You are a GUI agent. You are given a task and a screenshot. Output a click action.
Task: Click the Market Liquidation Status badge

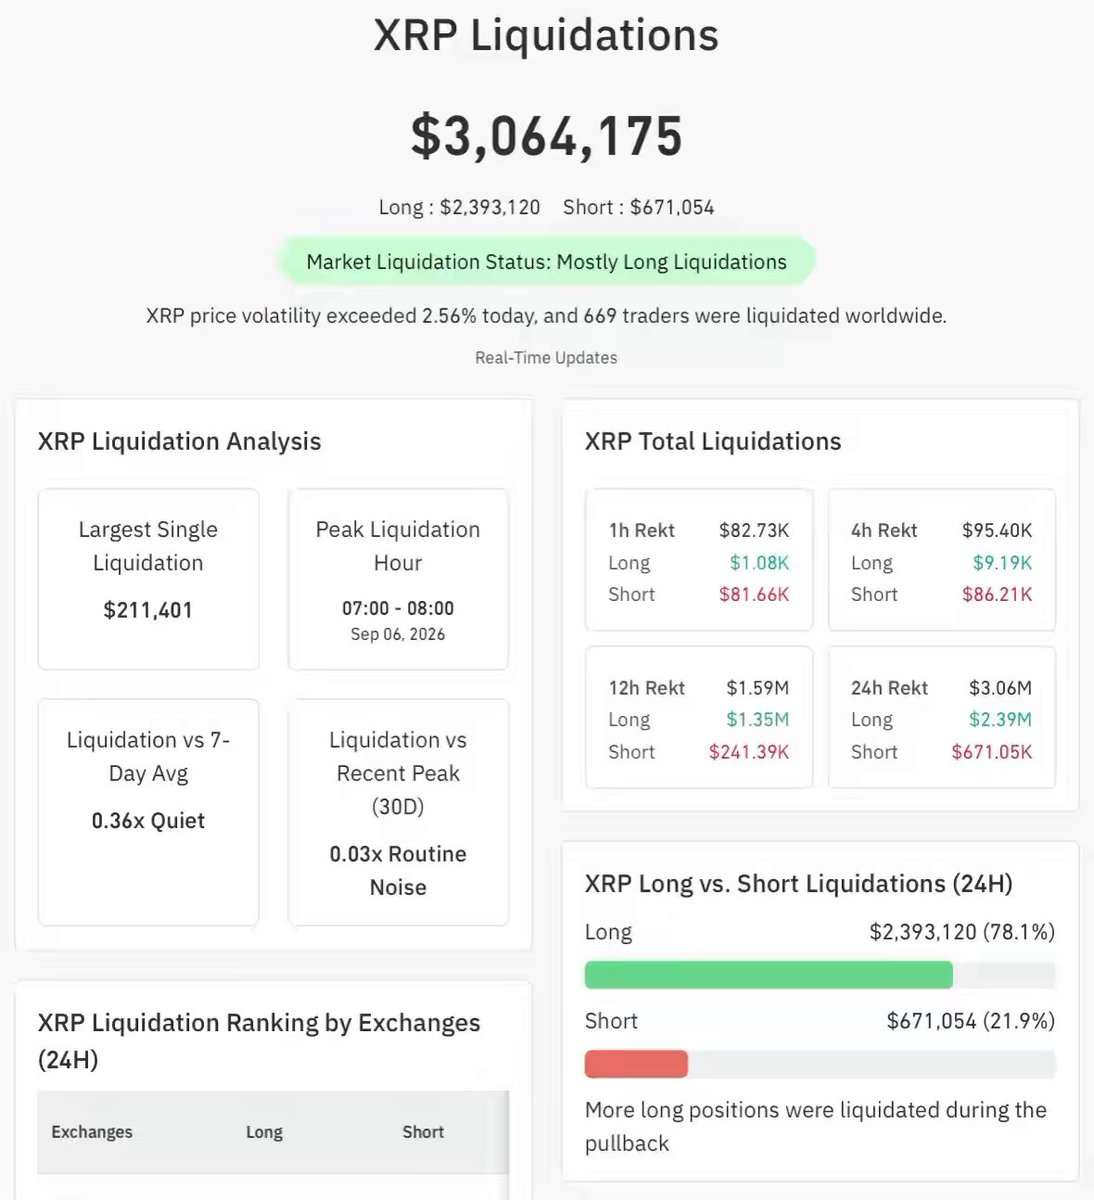click(x=546, y=262)
